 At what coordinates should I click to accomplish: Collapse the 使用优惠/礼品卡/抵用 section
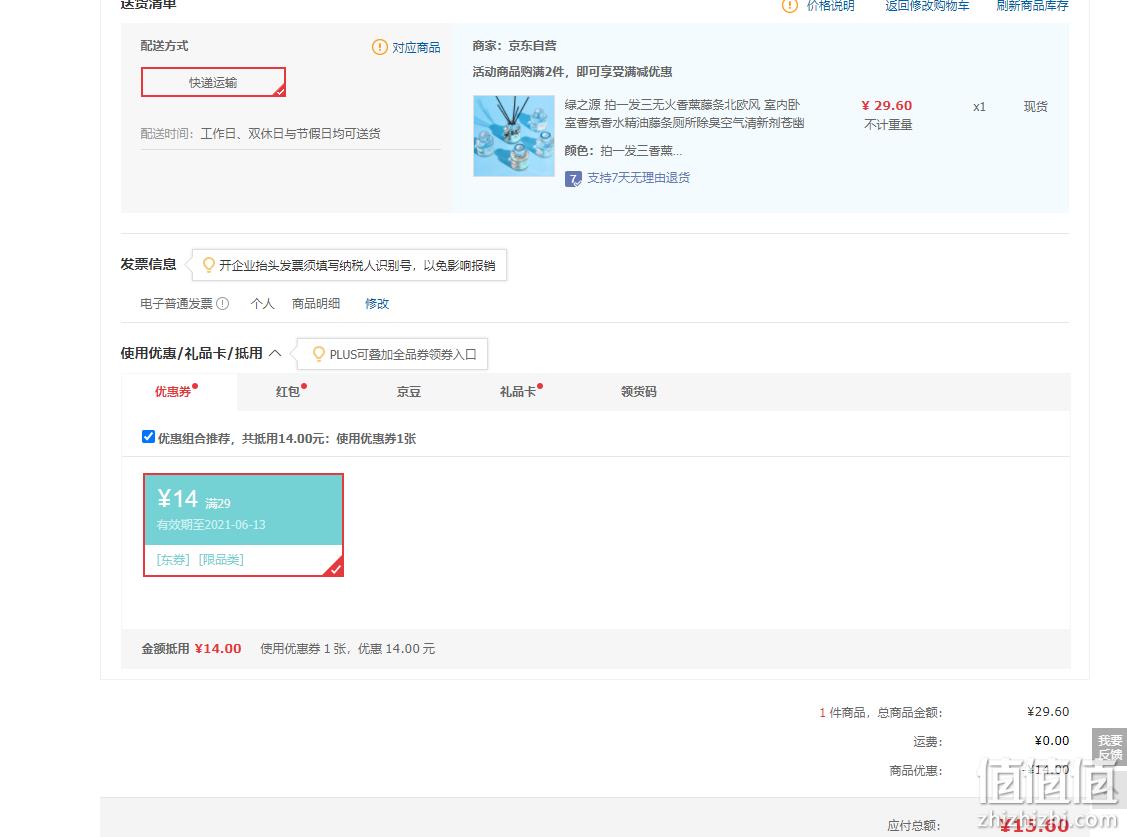275,353
